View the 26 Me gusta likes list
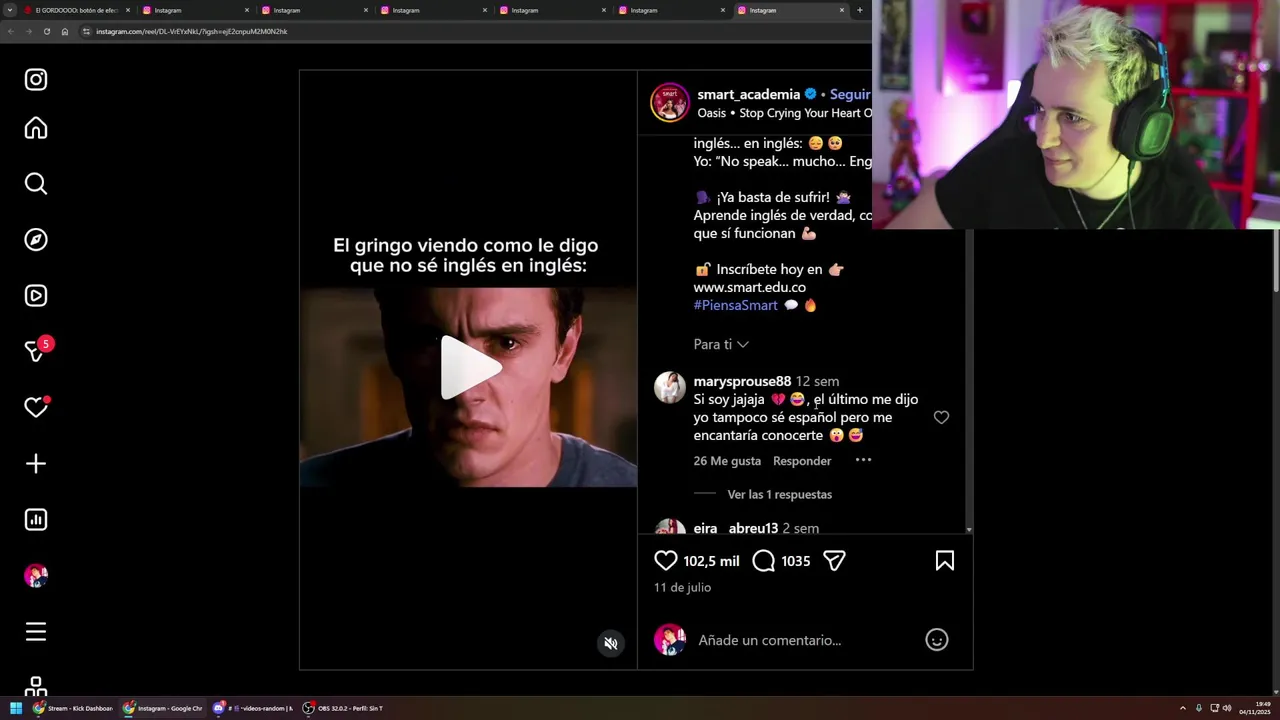The image size is (1280, 720). (x=727, y=461)
